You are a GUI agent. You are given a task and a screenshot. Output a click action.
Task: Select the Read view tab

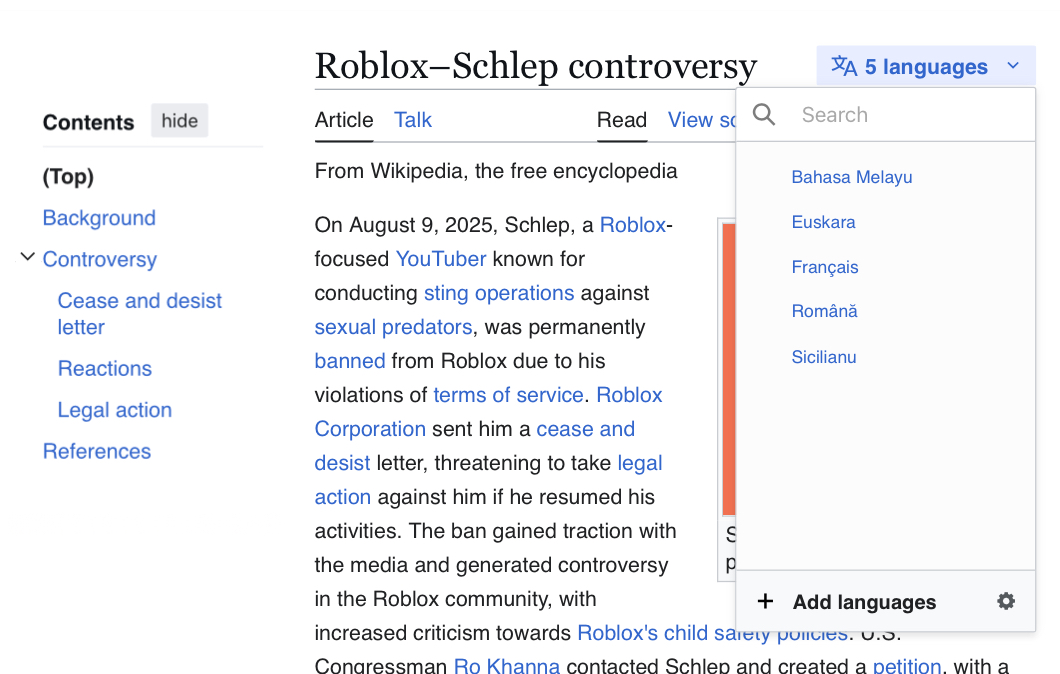622,120
